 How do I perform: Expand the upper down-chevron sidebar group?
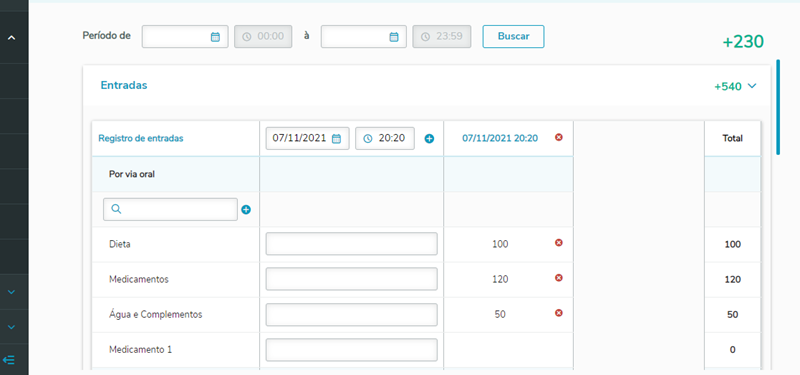coord(12,292)
